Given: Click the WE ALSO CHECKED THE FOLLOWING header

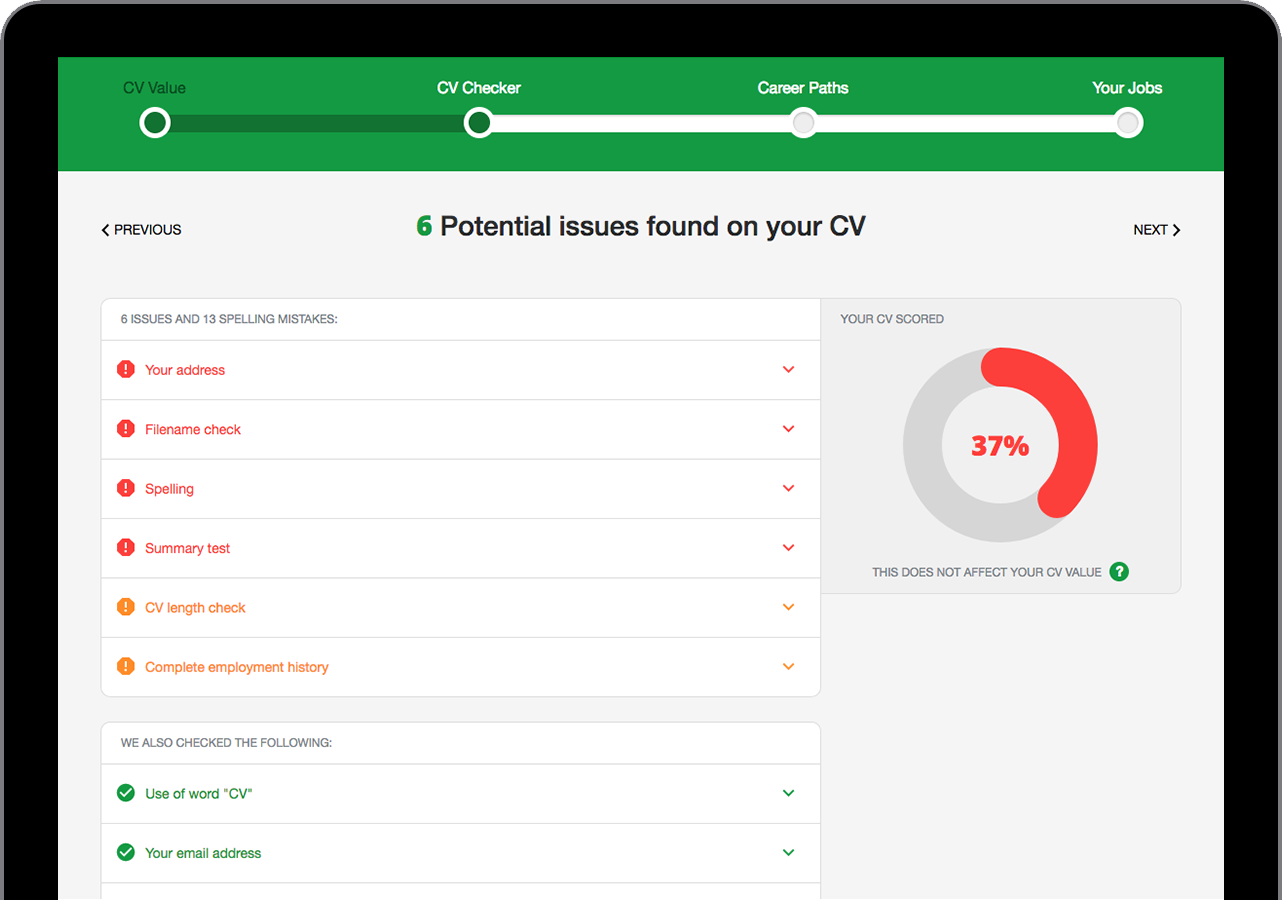Looking at the screenshot, I should pyautogui.click(x=226, y=743).
